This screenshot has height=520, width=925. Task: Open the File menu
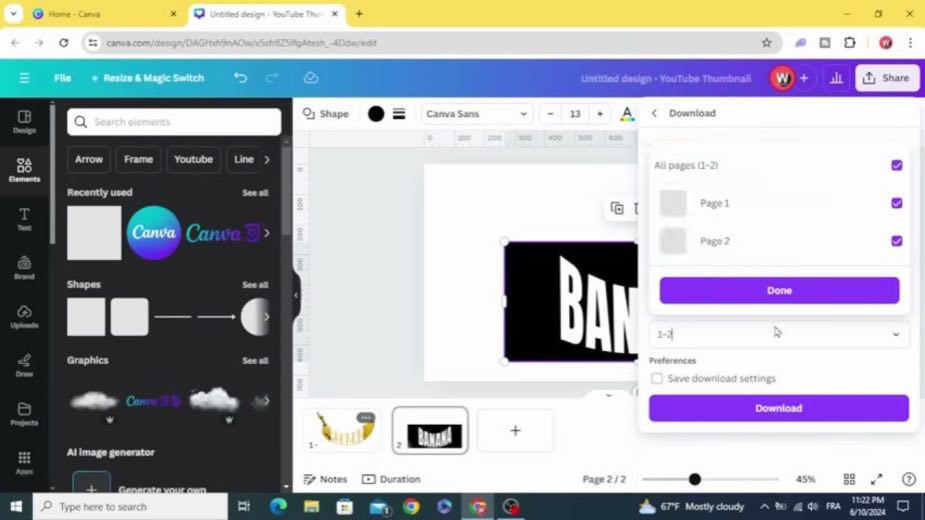[x=62, y=78]
